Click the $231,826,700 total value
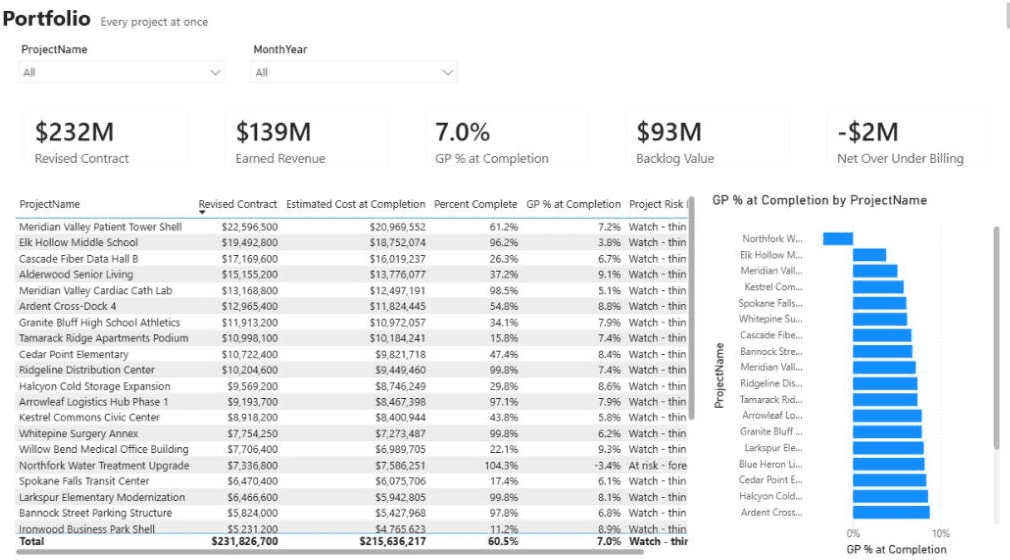Screen dimensions: 1010x560 245,541
